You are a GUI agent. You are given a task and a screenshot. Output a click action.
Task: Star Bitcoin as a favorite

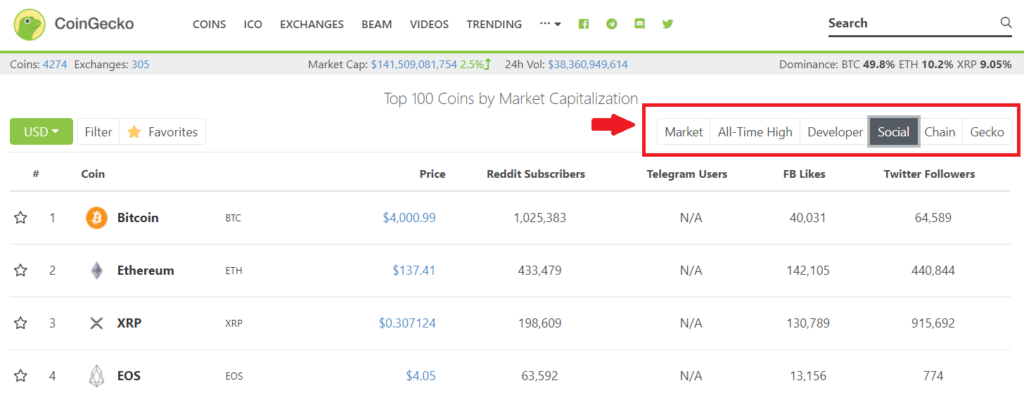coord(21,218)
